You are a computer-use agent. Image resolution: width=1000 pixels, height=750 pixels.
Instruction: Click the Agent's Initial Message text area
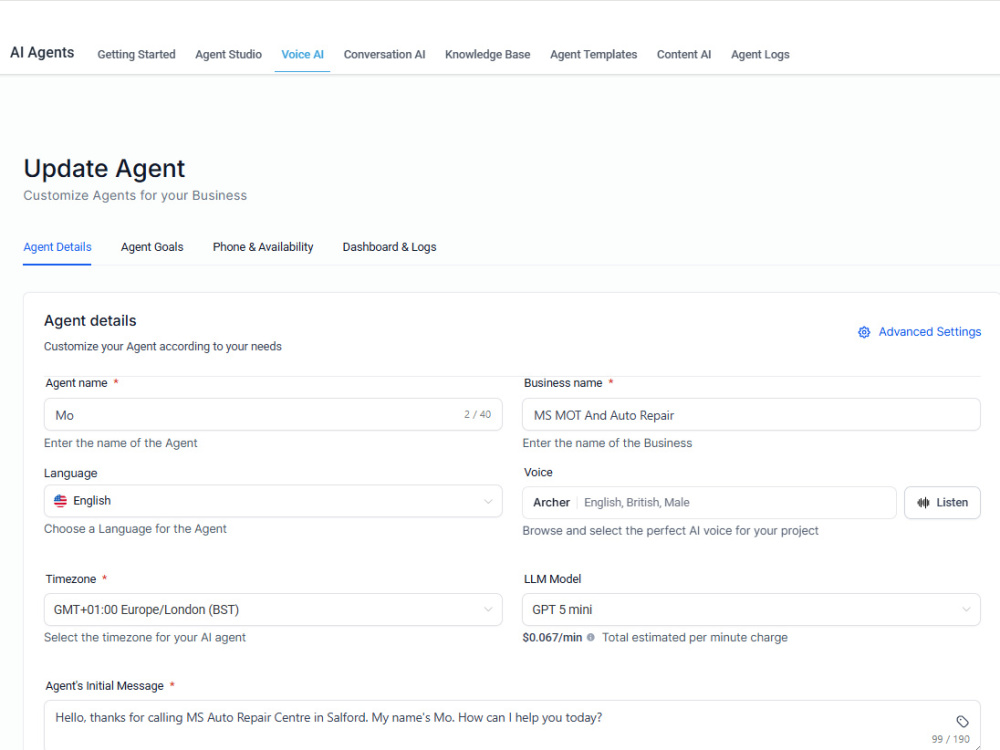pyautogui.click(x=512, y=725)
